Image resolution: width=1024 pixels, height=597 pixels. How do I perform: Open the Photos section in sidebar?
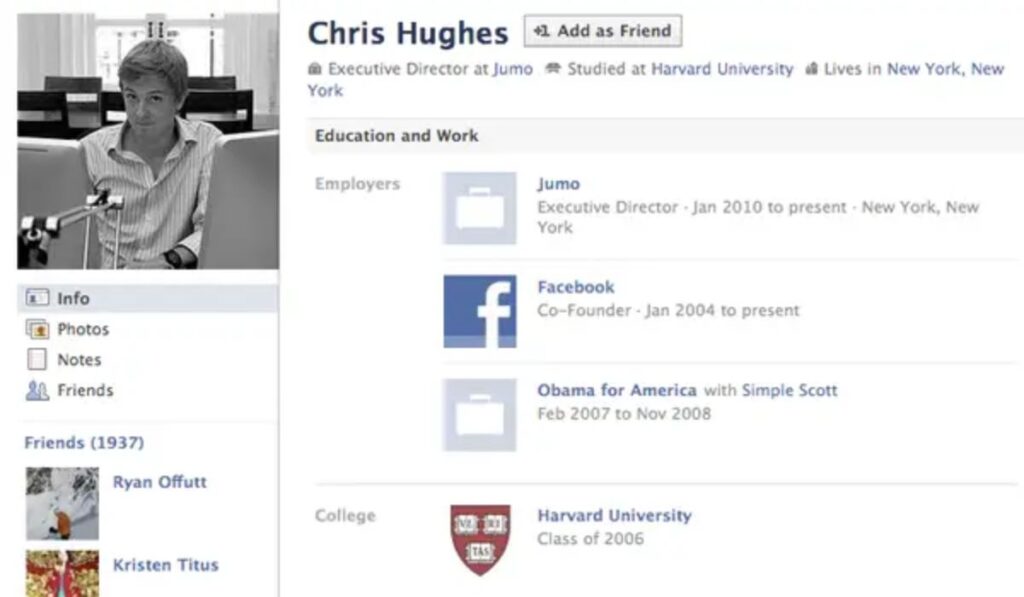83,329
